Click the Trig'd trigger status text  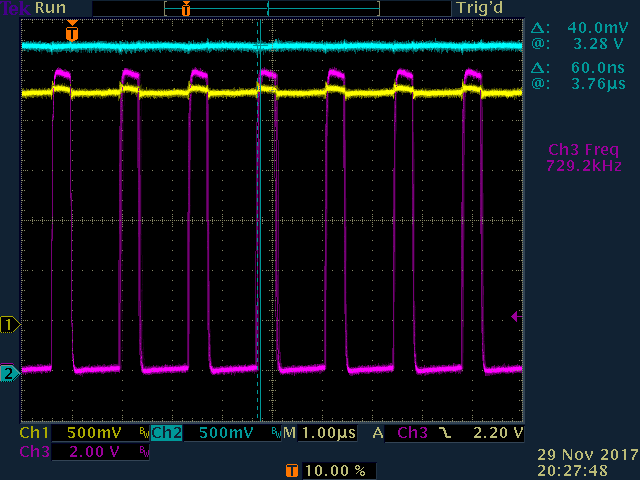[480, 8]
